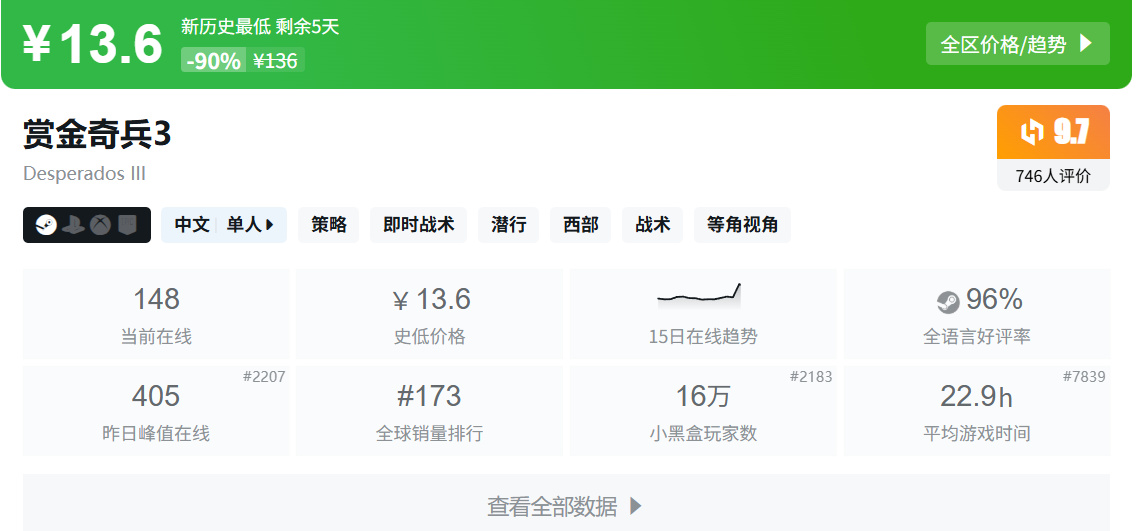Click the -90% discount badge
1141x531 pixels.
point(213,60)
